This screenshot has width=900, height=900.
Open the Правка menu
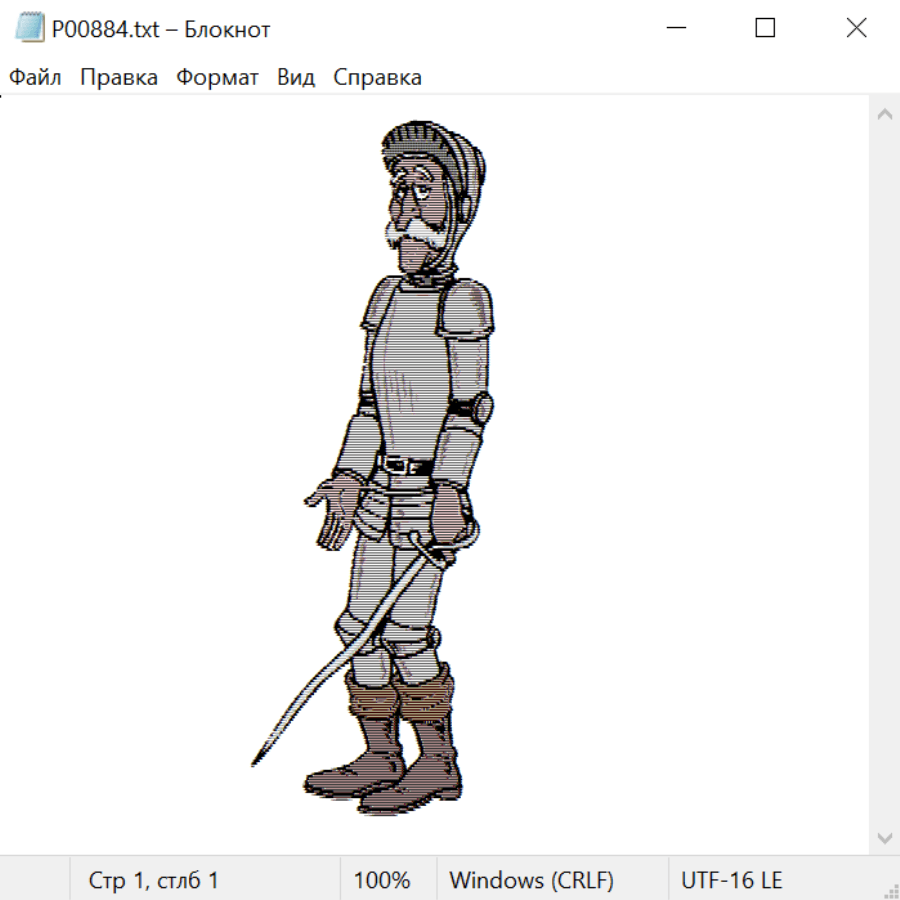tap(119, 78)
